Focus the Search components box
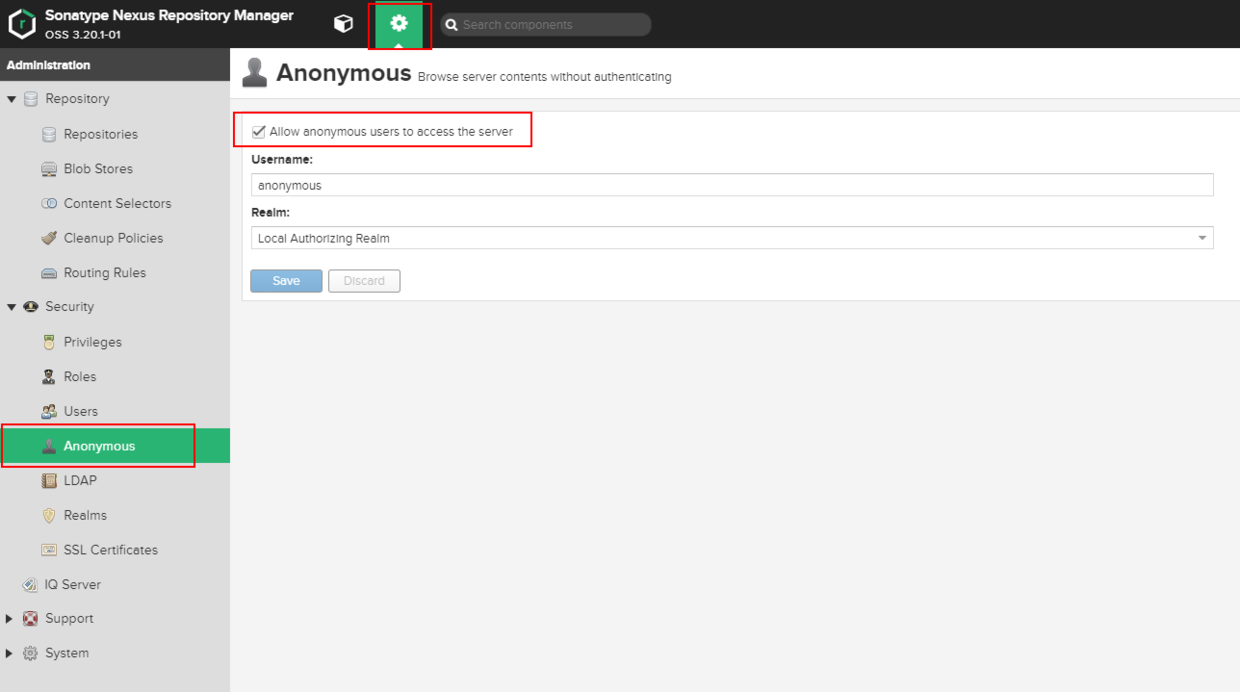The width and height of the screenshot is (1240, 692). point(546,24)
